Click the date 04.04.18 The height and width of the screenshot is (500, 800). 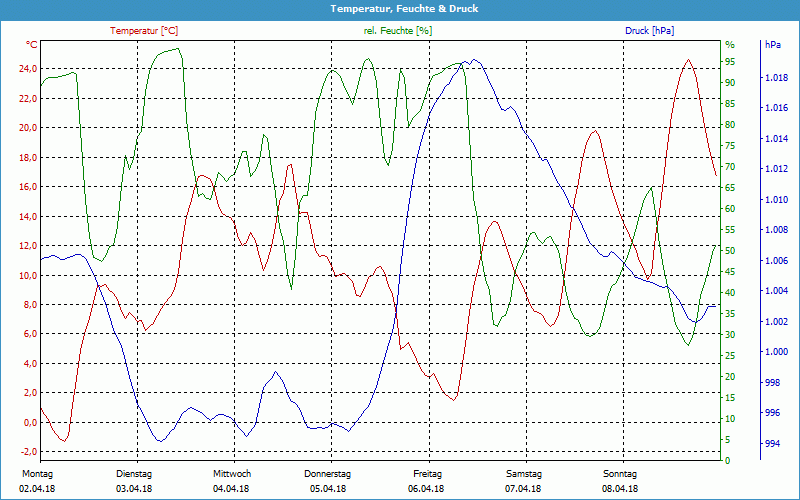pyautogui.click(x=231, y=489)
